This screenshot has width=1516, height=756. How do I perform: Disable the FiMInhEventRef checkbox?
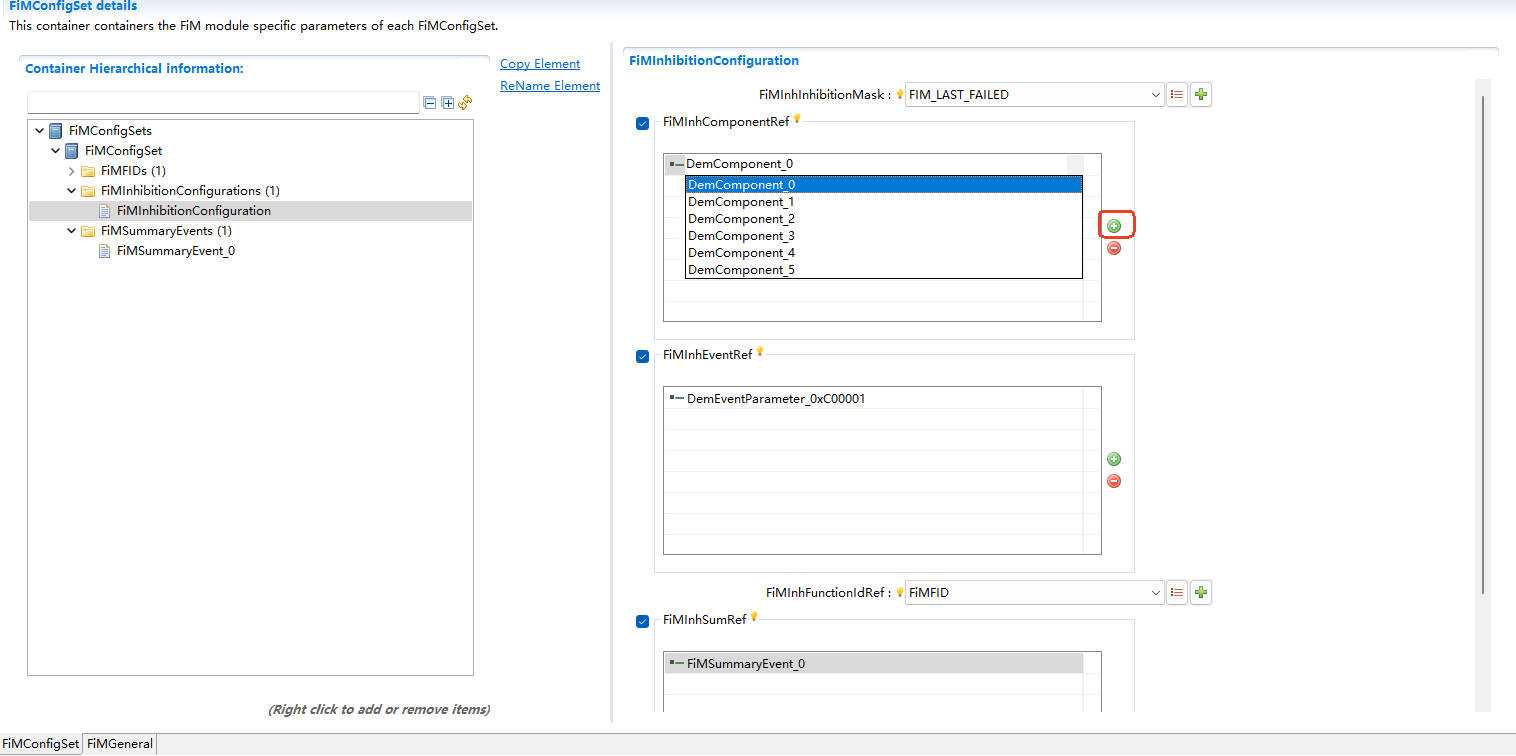click(642, 356)
